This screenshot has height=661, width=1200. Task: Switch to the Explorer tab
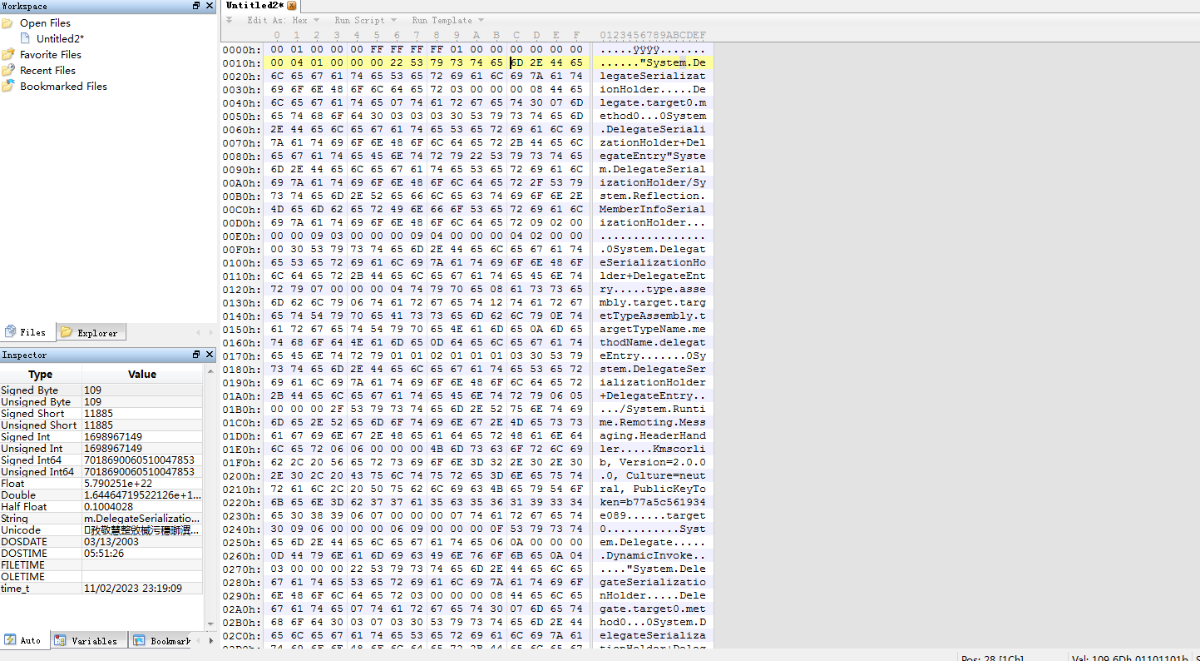90,332
